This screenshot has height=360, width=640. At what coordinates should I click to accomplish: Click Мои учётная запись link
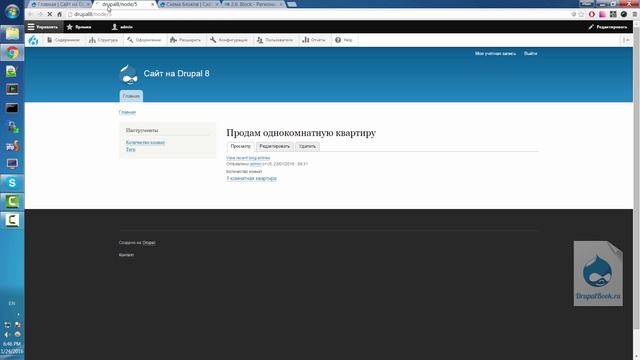495,53
